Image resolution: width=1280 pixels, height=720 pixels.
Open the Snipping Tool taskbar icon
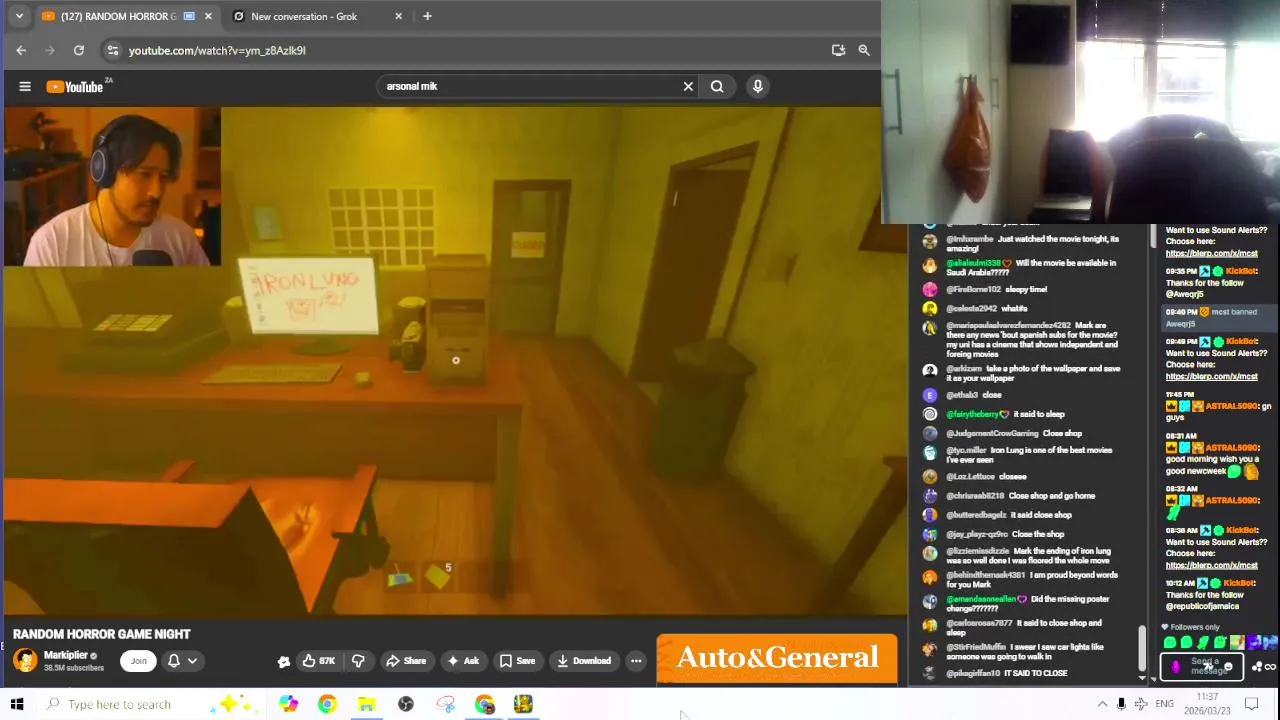tap(445, 704)
